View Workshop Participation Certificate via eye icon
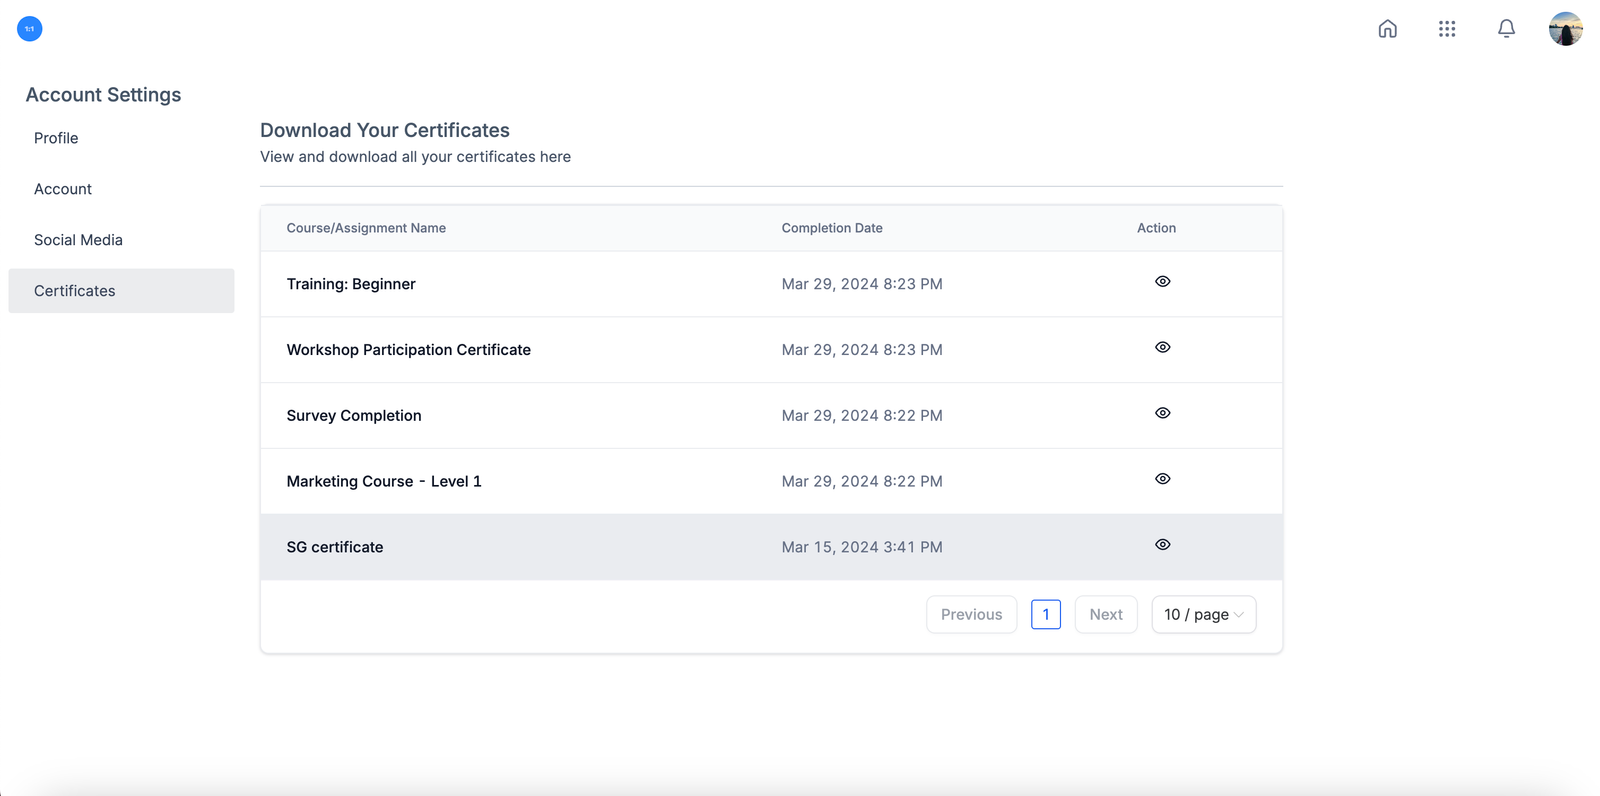The height and width of the screenshot is (796, 1600). [1162, 348]
